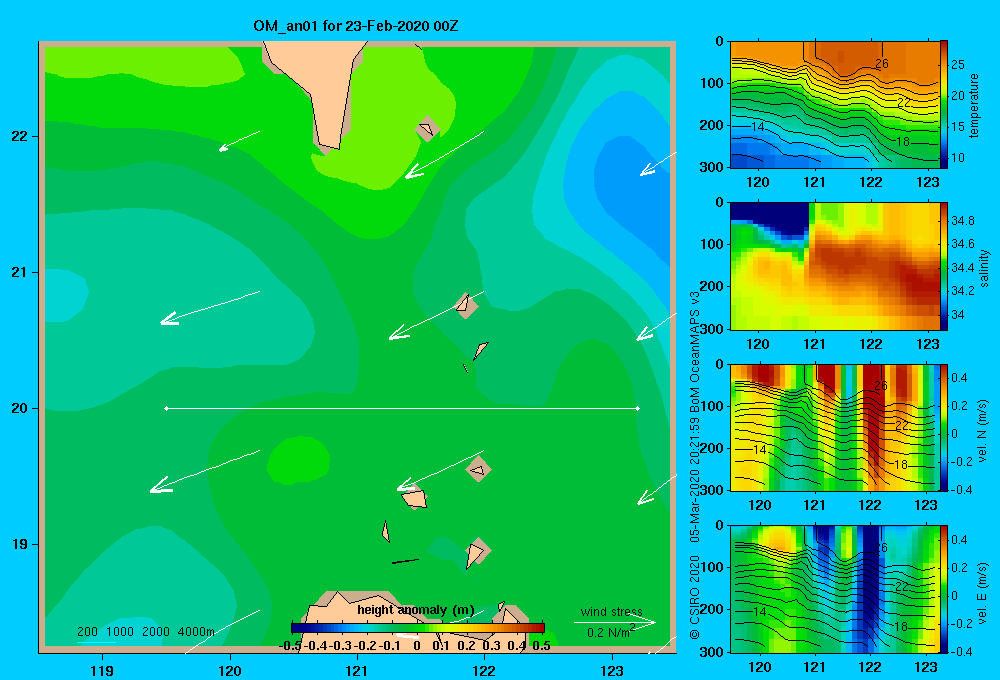Viewport: 1000px width, 680px height.
Task: Click the -0.4 tick on vel. E scale
Action: coord(962,651)
